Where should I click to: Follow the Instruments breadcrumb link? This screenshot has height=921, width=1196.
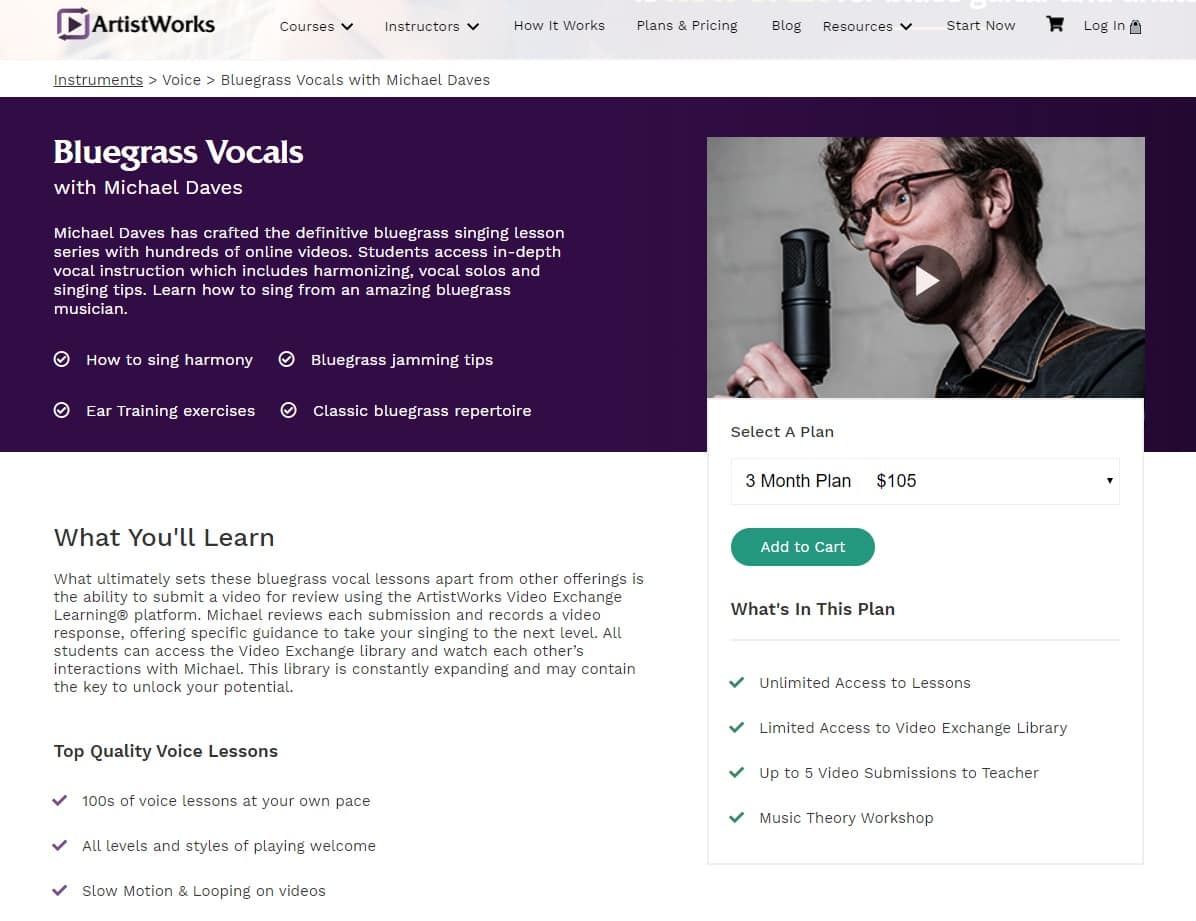click(x=98, y=80)
